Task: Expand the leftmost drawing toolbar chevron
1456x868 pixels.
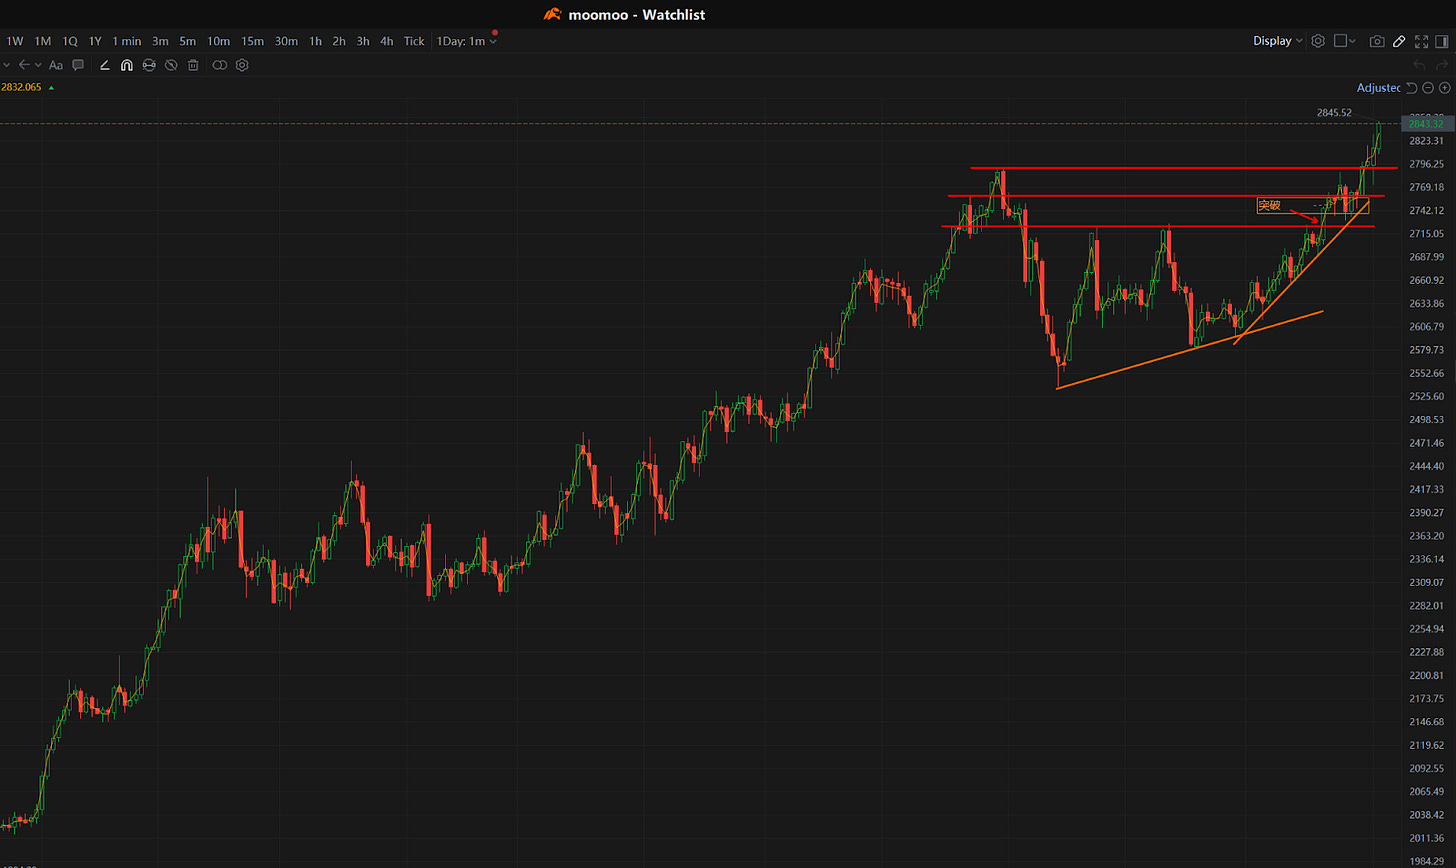Action: (6, 65)
